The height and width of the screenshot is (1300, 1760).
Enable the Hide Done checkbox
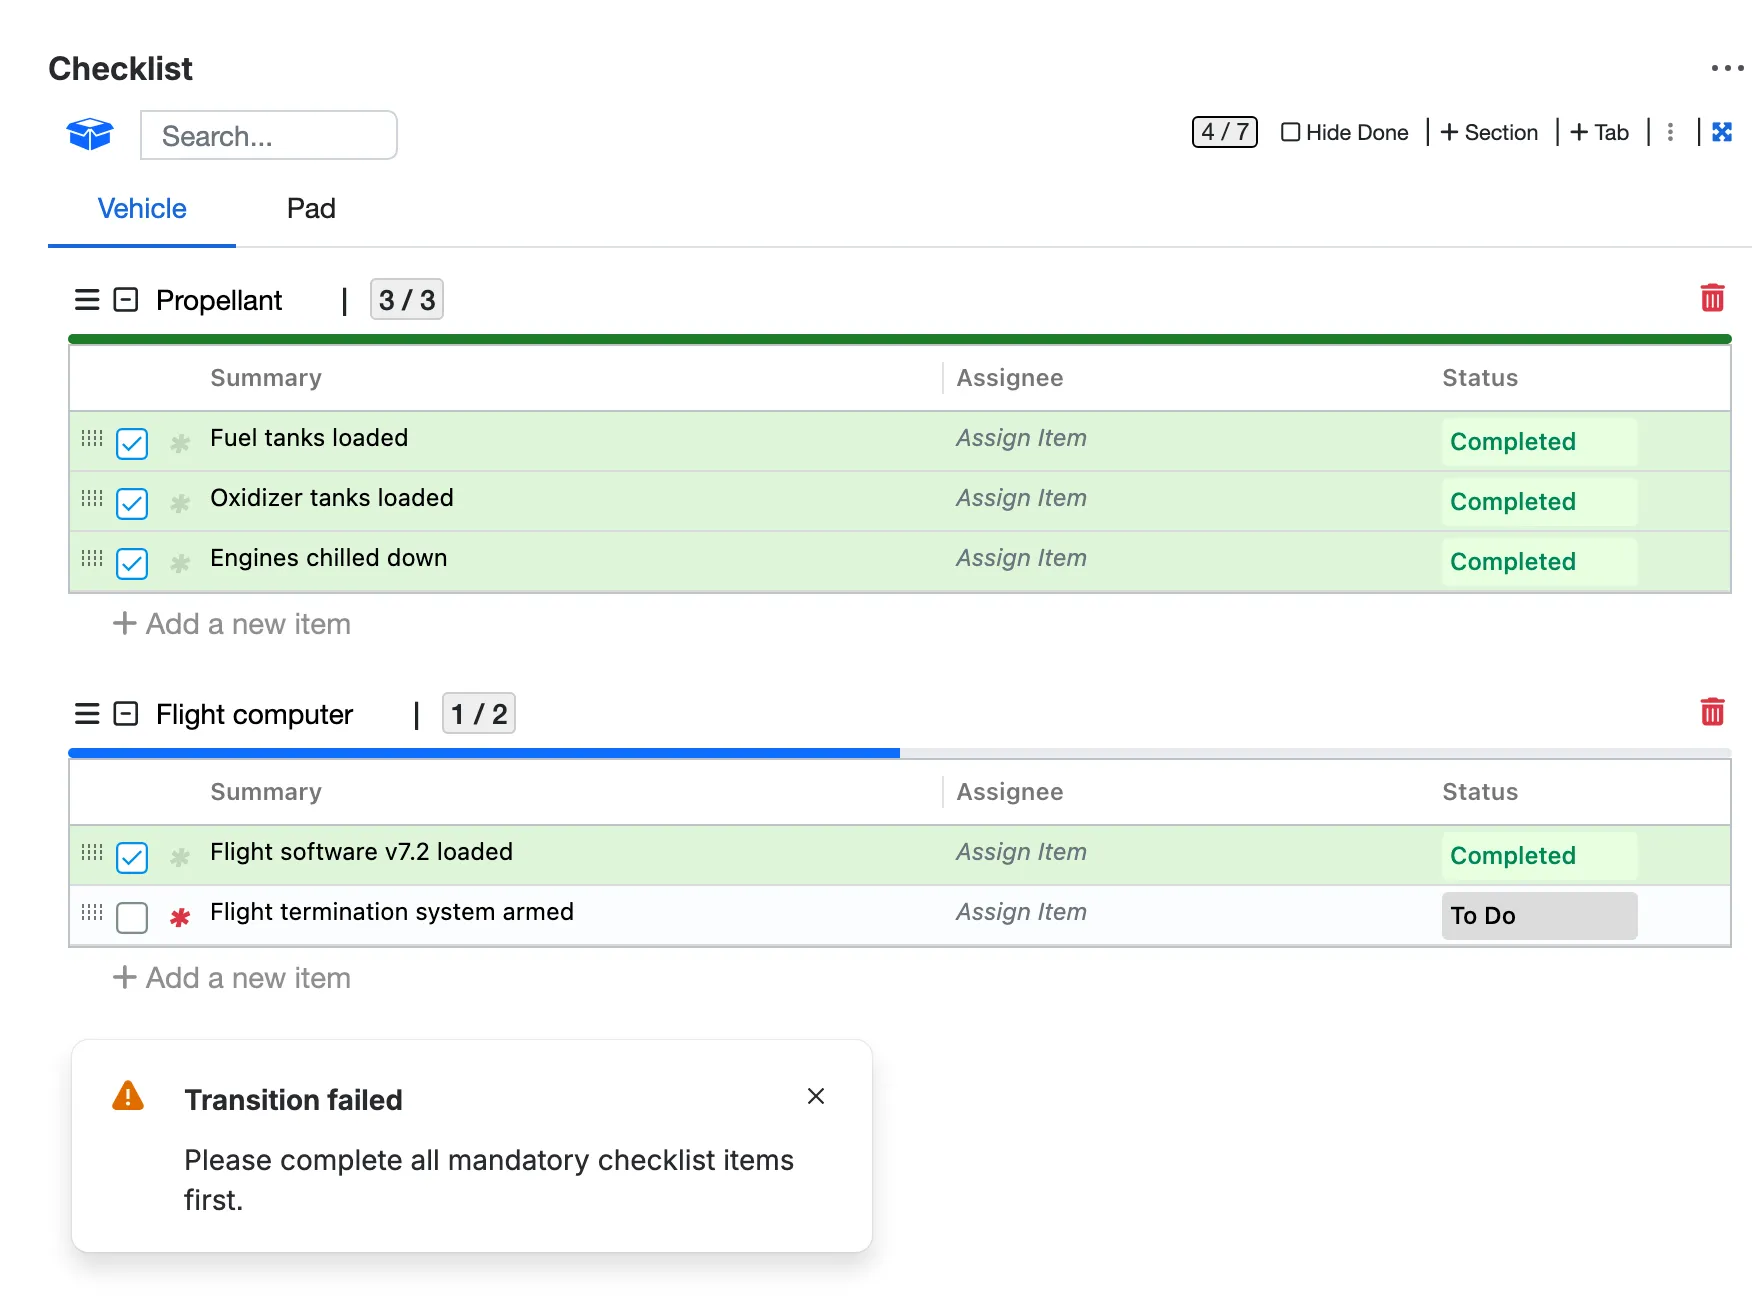click(1291, 132)
